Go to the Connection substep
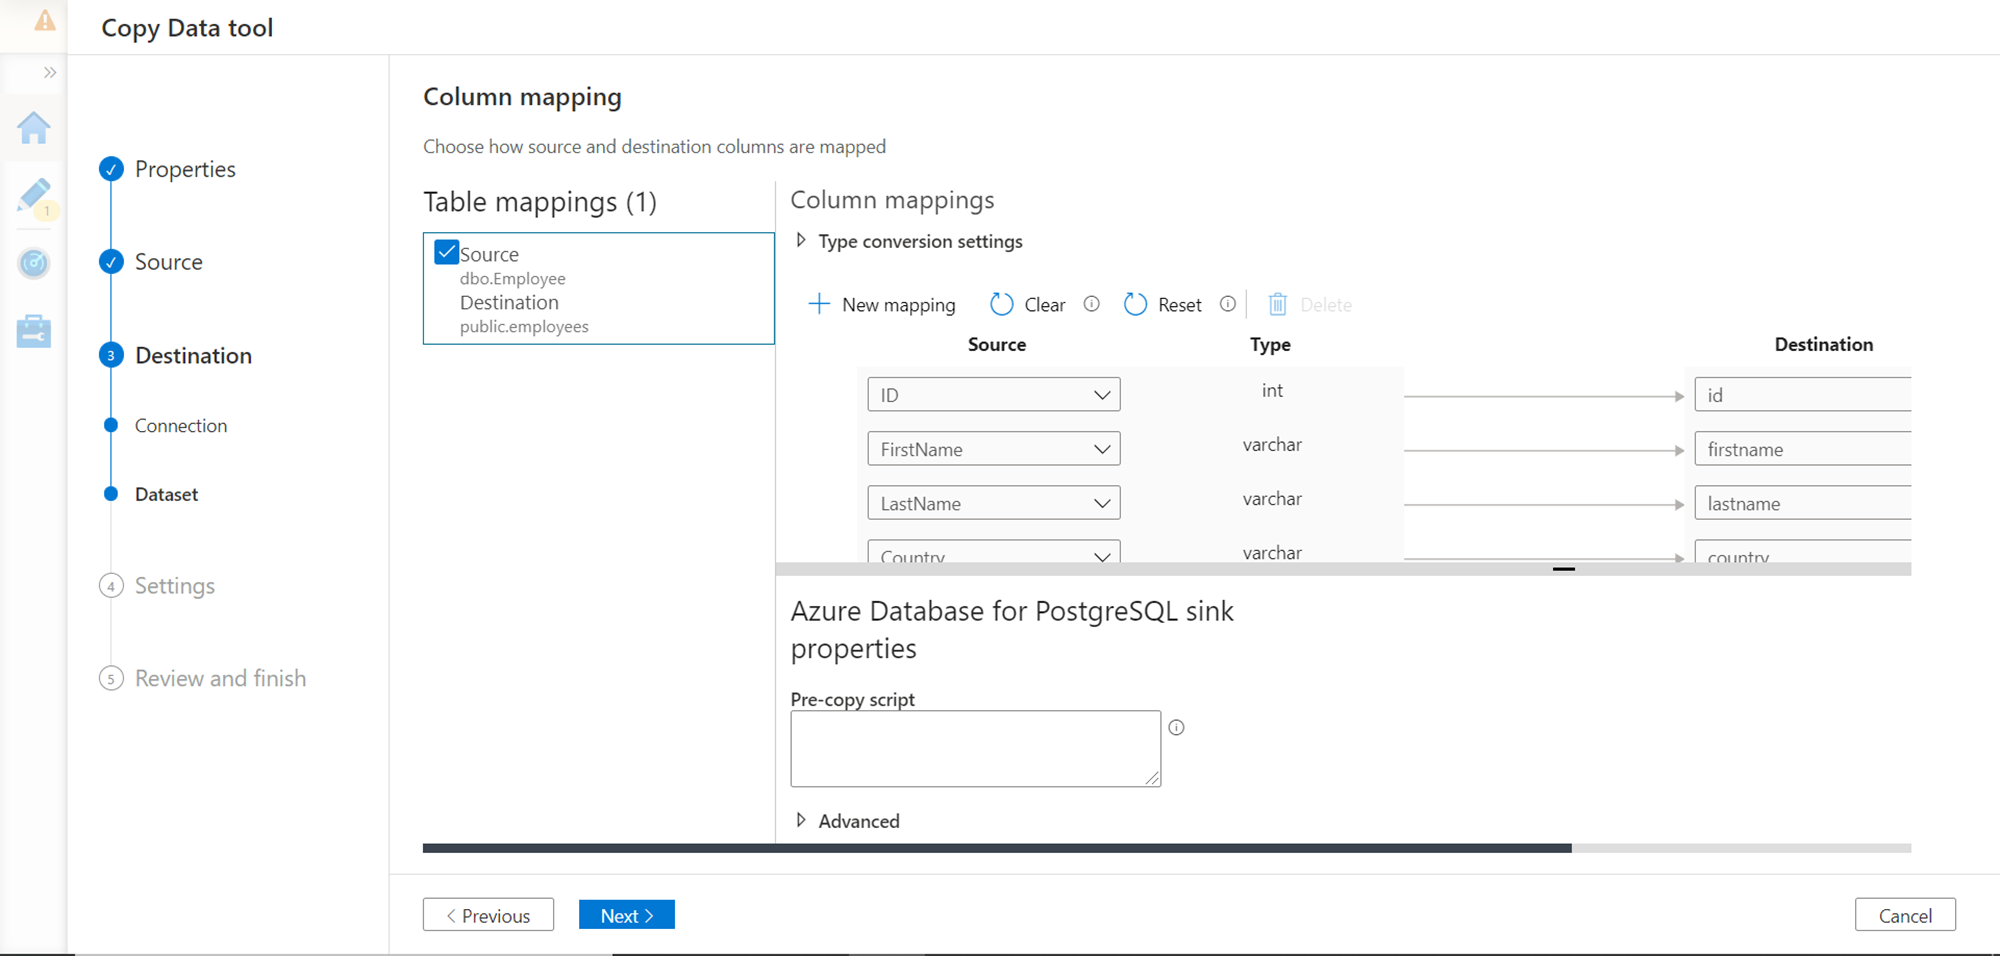 click(181, 426)
